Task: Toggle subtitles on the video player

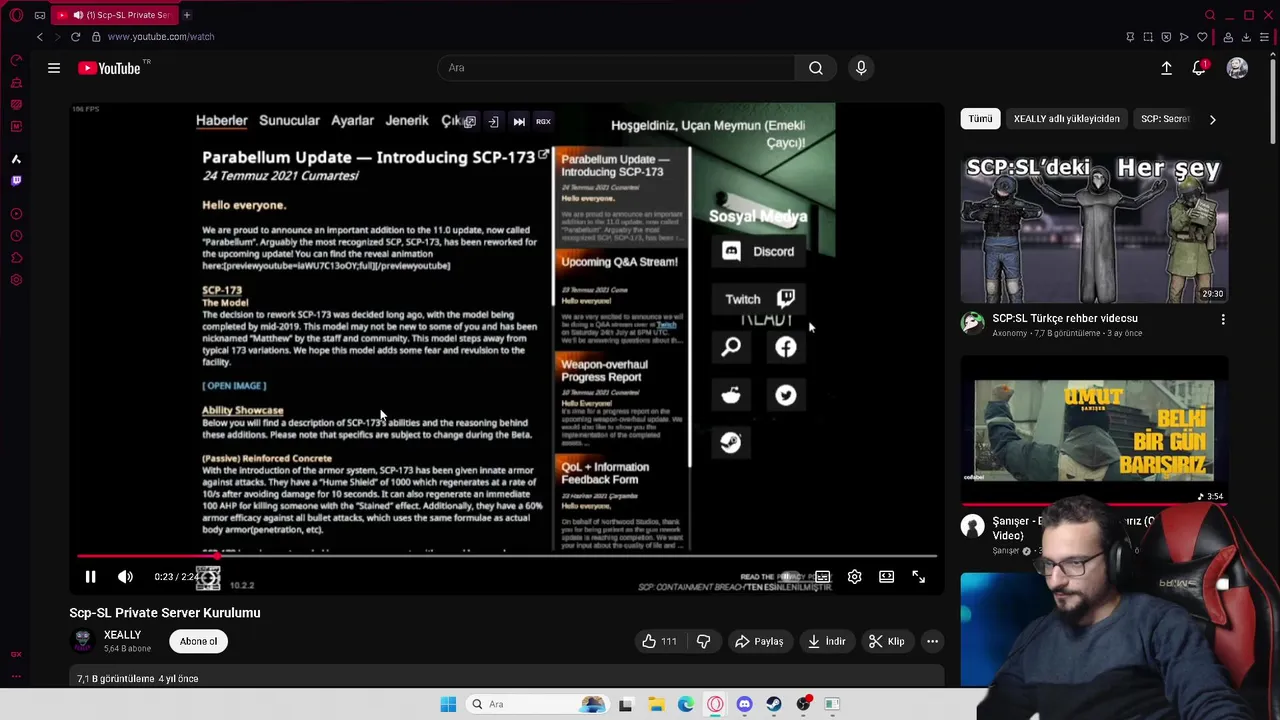Action: point(822,577)
